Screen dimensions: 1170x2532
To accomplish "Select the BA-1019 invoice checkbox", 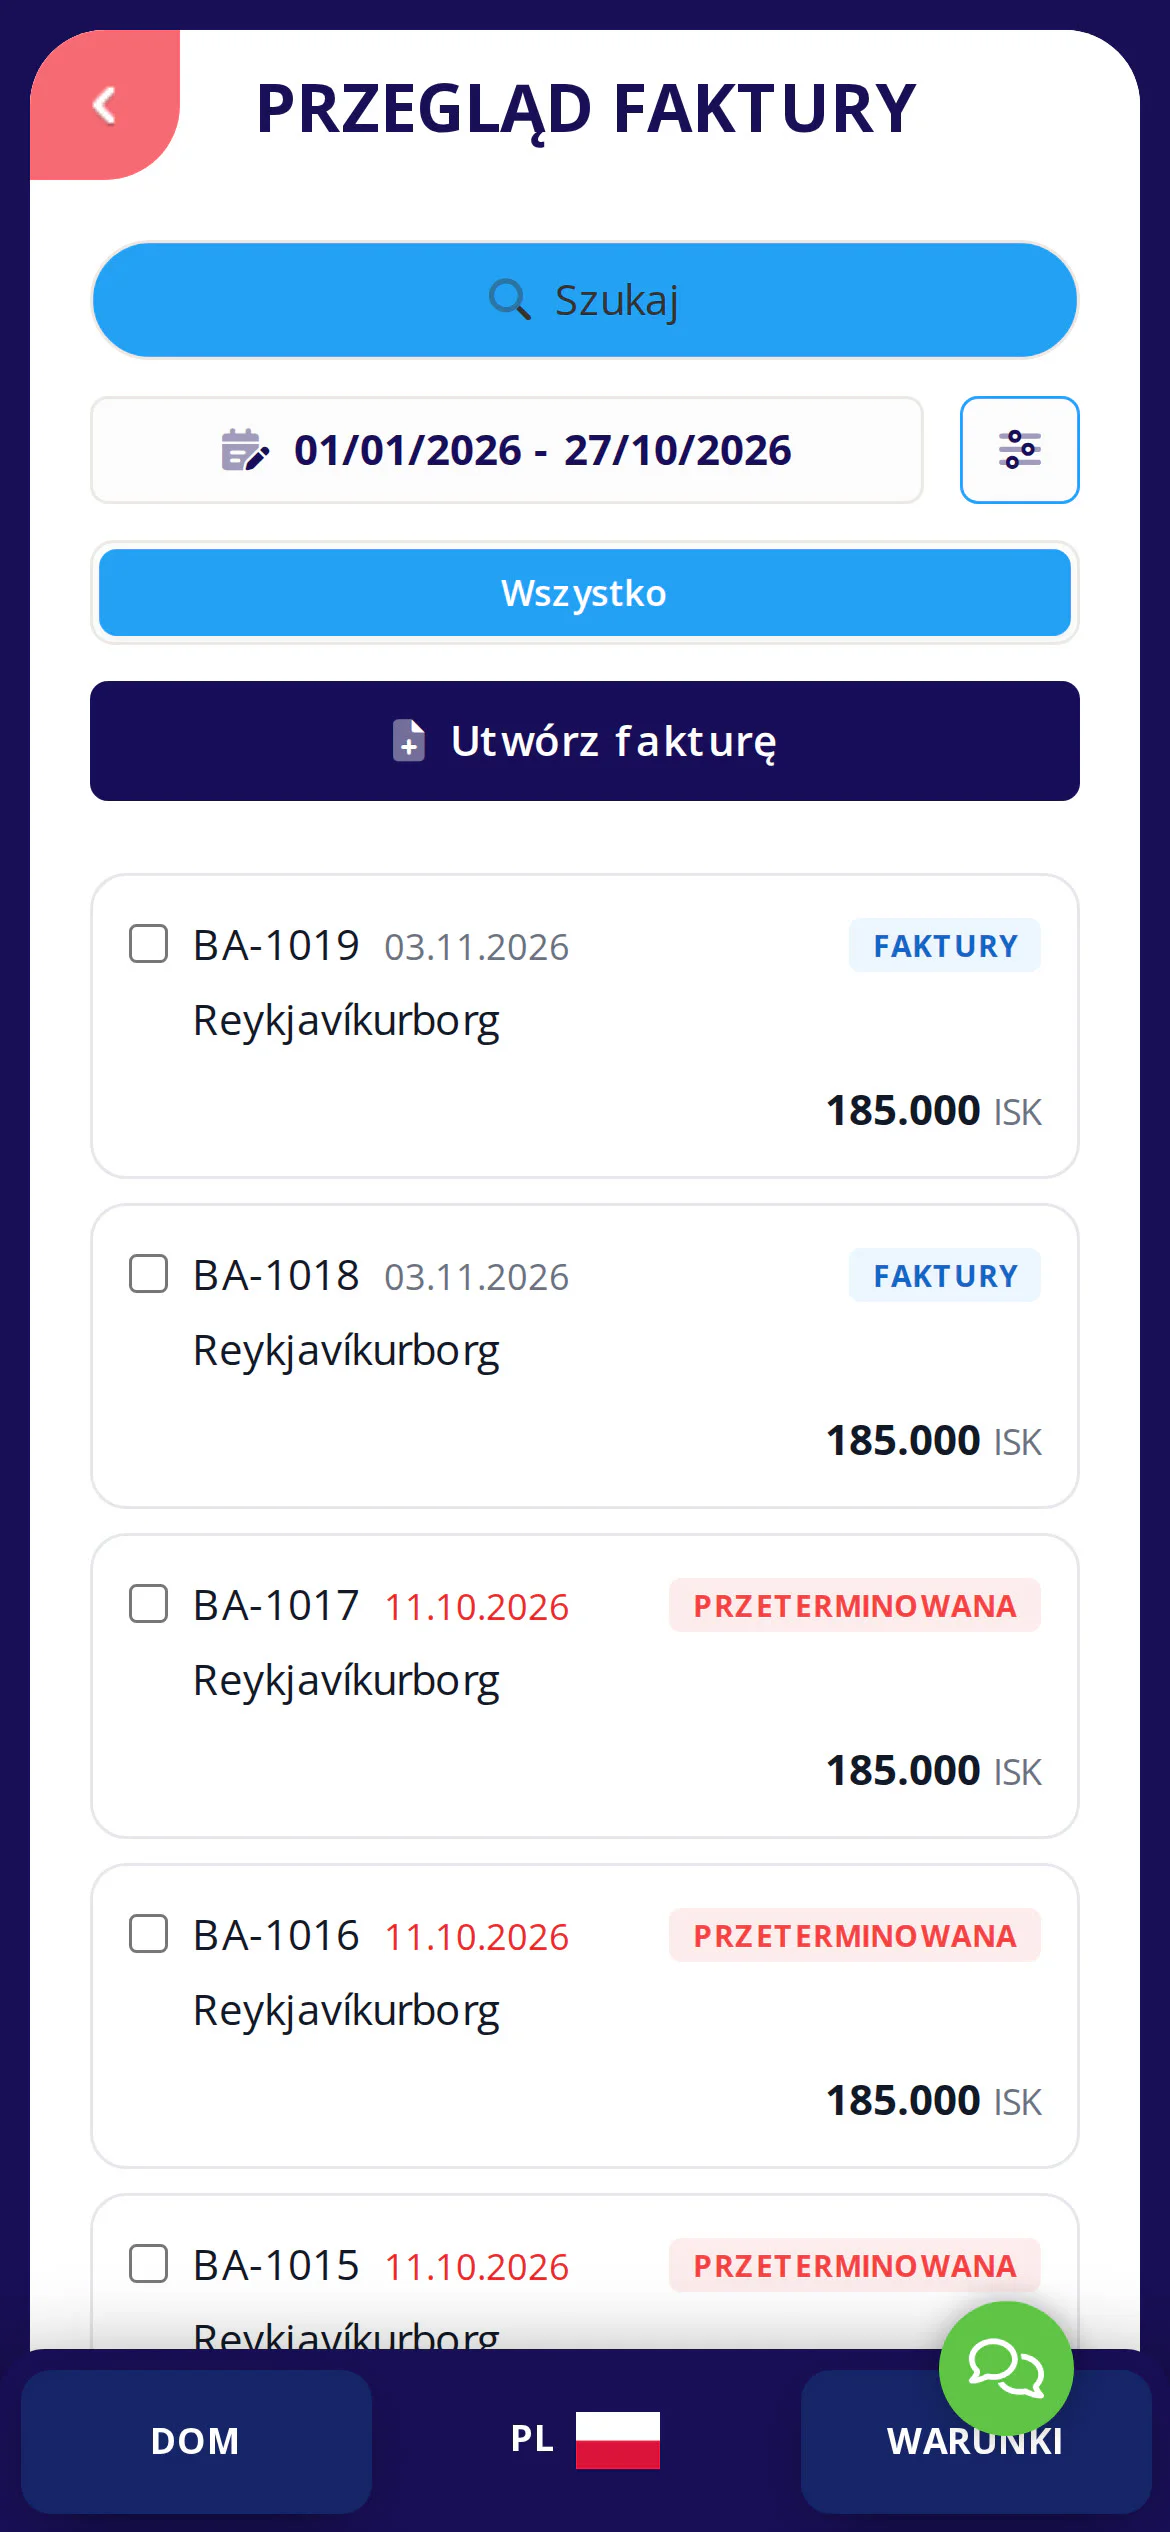I will pos(148,943).
